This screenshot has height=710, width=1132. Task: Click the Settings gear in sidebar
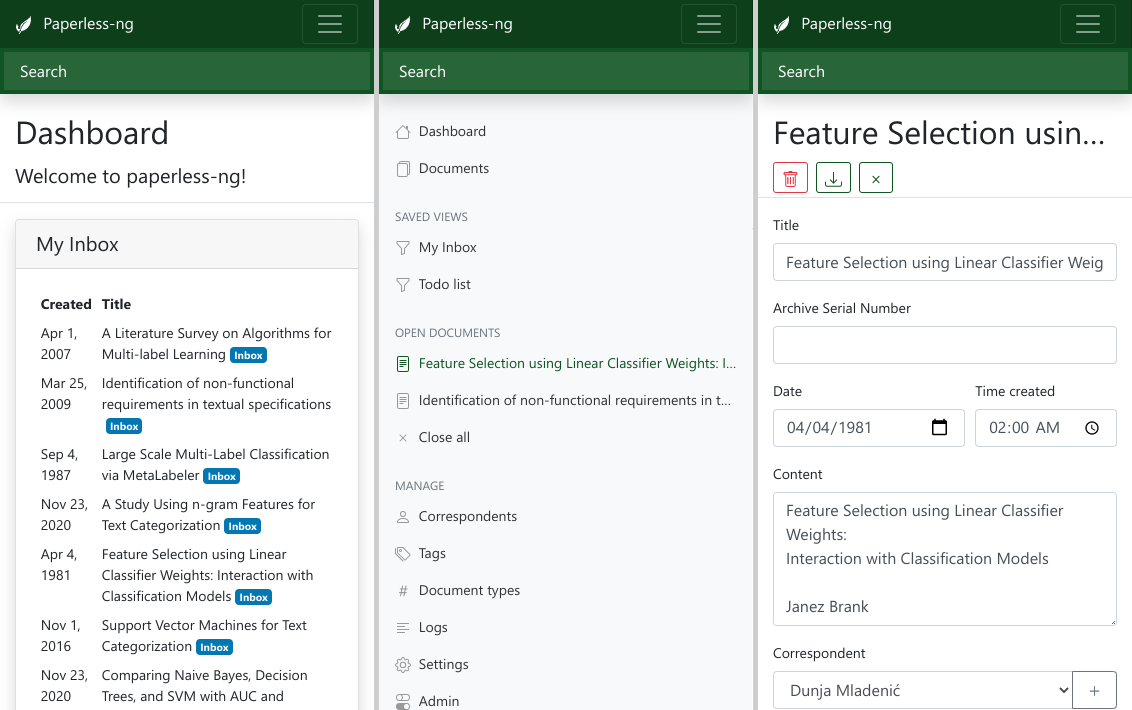[403, 664]
